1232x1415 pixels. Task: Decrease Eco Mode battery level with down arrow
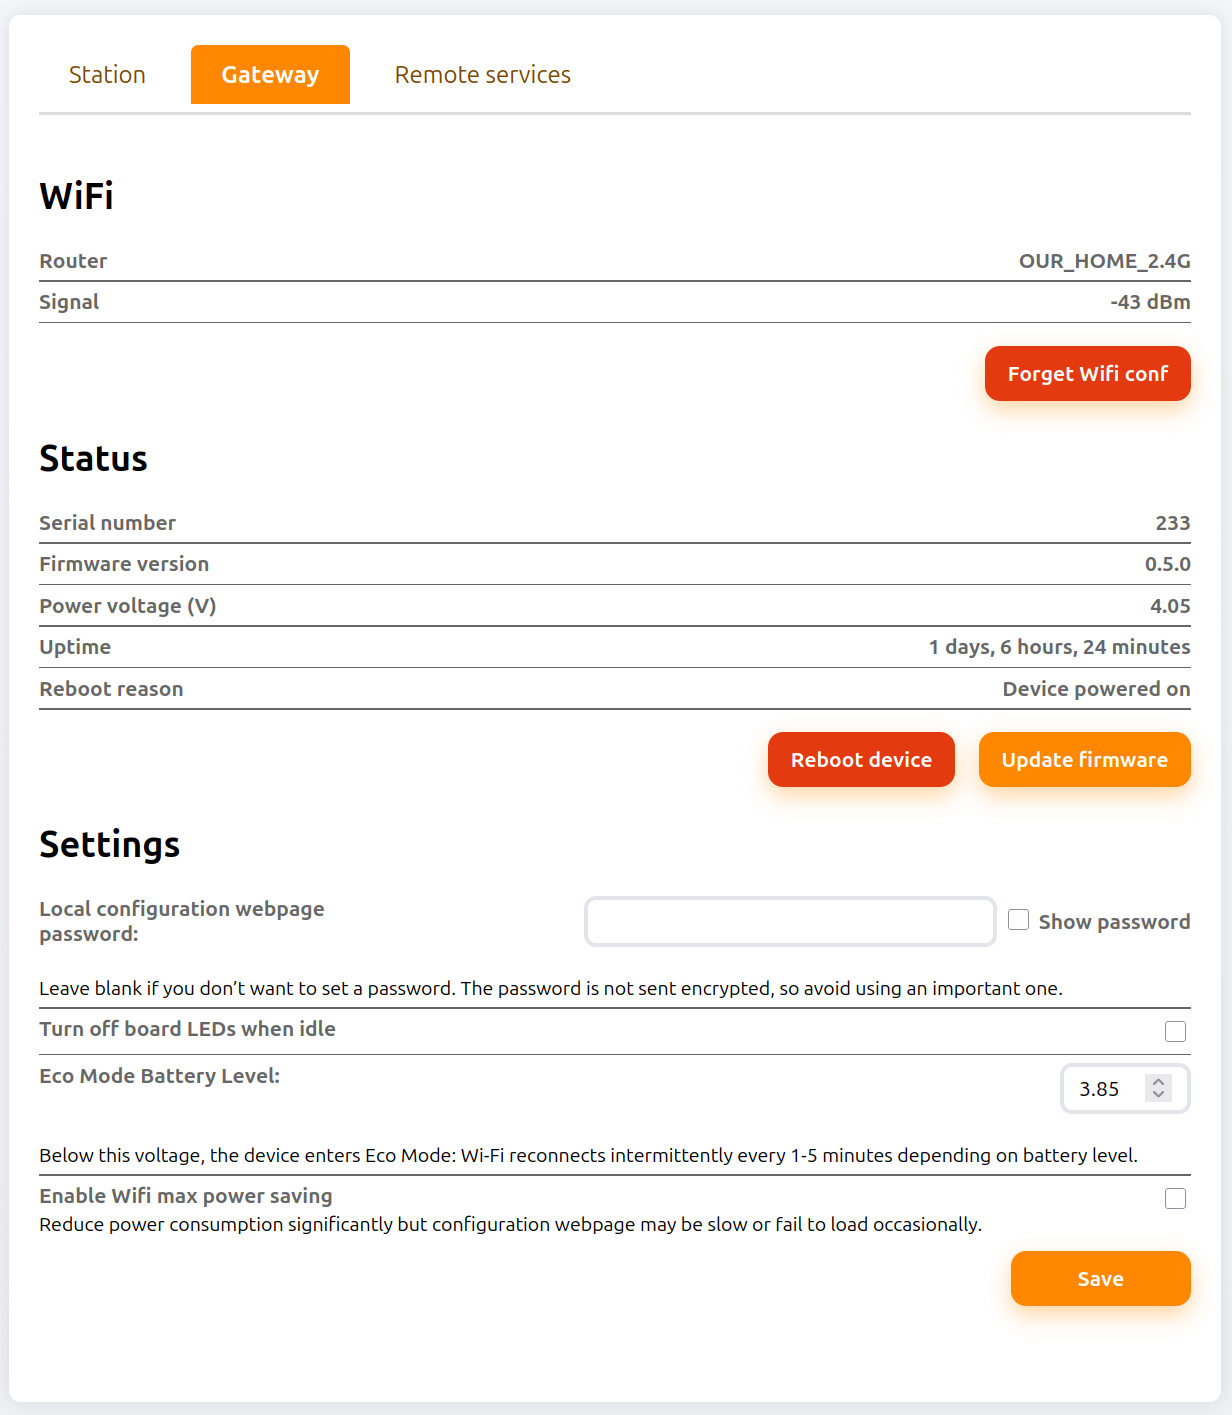(x=1158, y=1095)
